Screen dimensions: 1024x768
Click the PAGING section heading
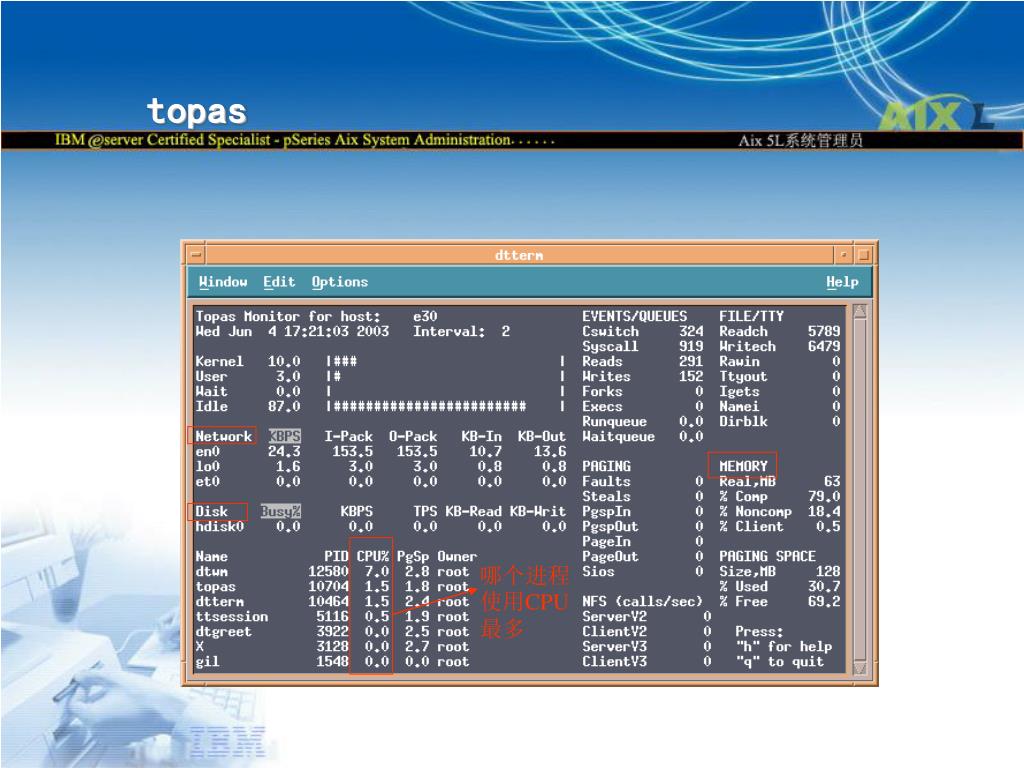pos(606,466)
